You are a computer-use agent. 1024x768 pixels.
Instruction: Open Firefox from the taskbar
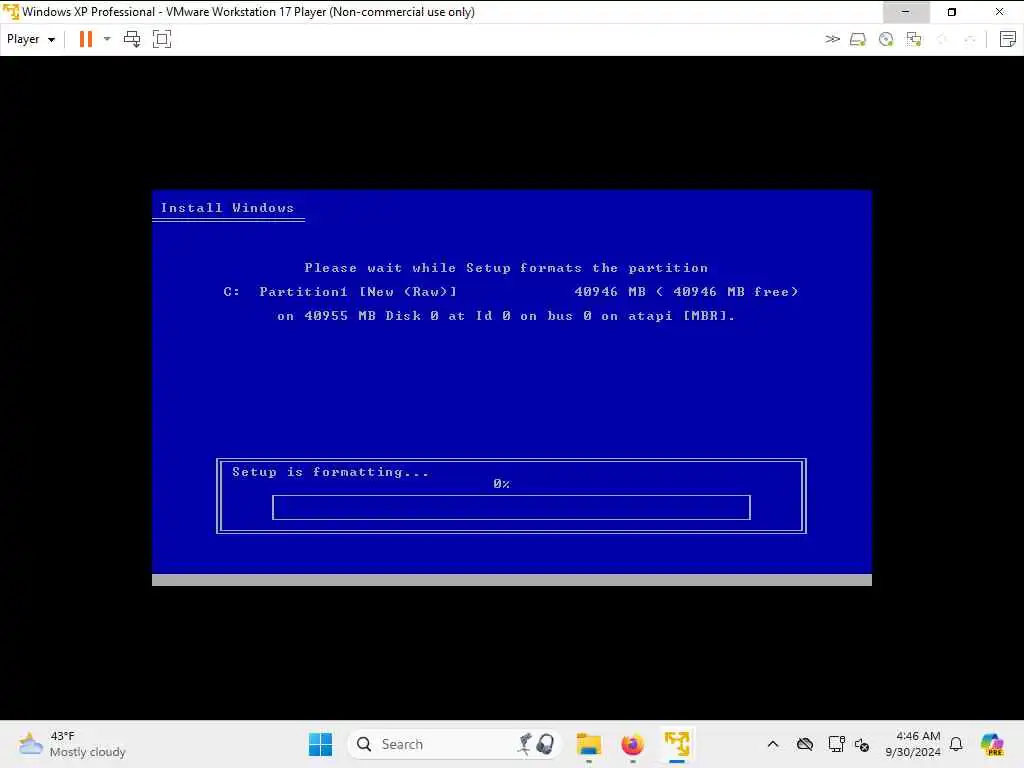click(x=632, y=744)
